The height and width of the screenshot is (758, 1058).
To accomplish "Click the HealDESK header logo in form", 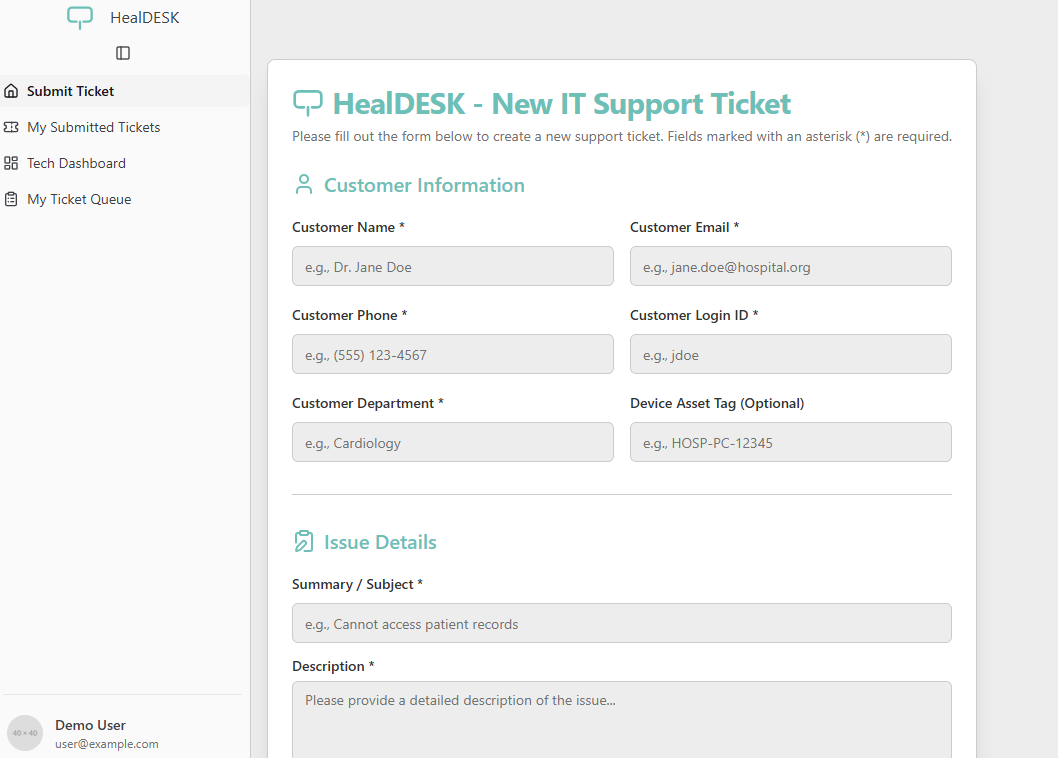I will 308,103.
